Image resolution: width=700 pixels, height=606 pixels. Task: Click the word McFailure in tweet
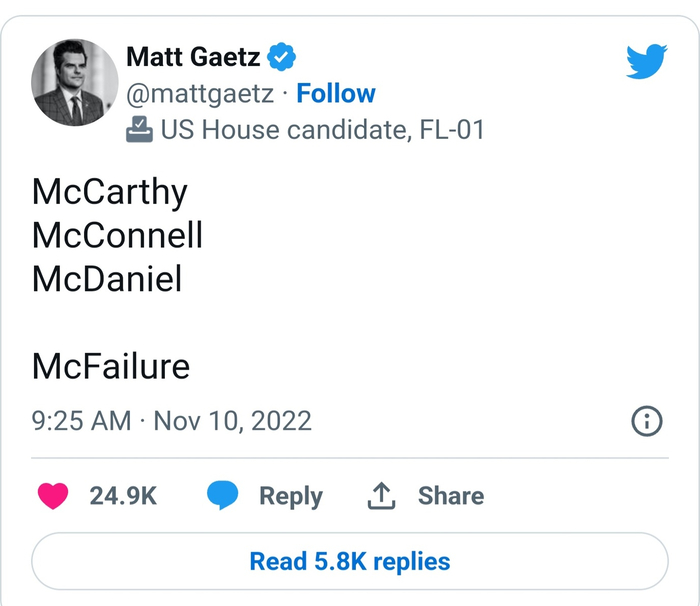111,366
